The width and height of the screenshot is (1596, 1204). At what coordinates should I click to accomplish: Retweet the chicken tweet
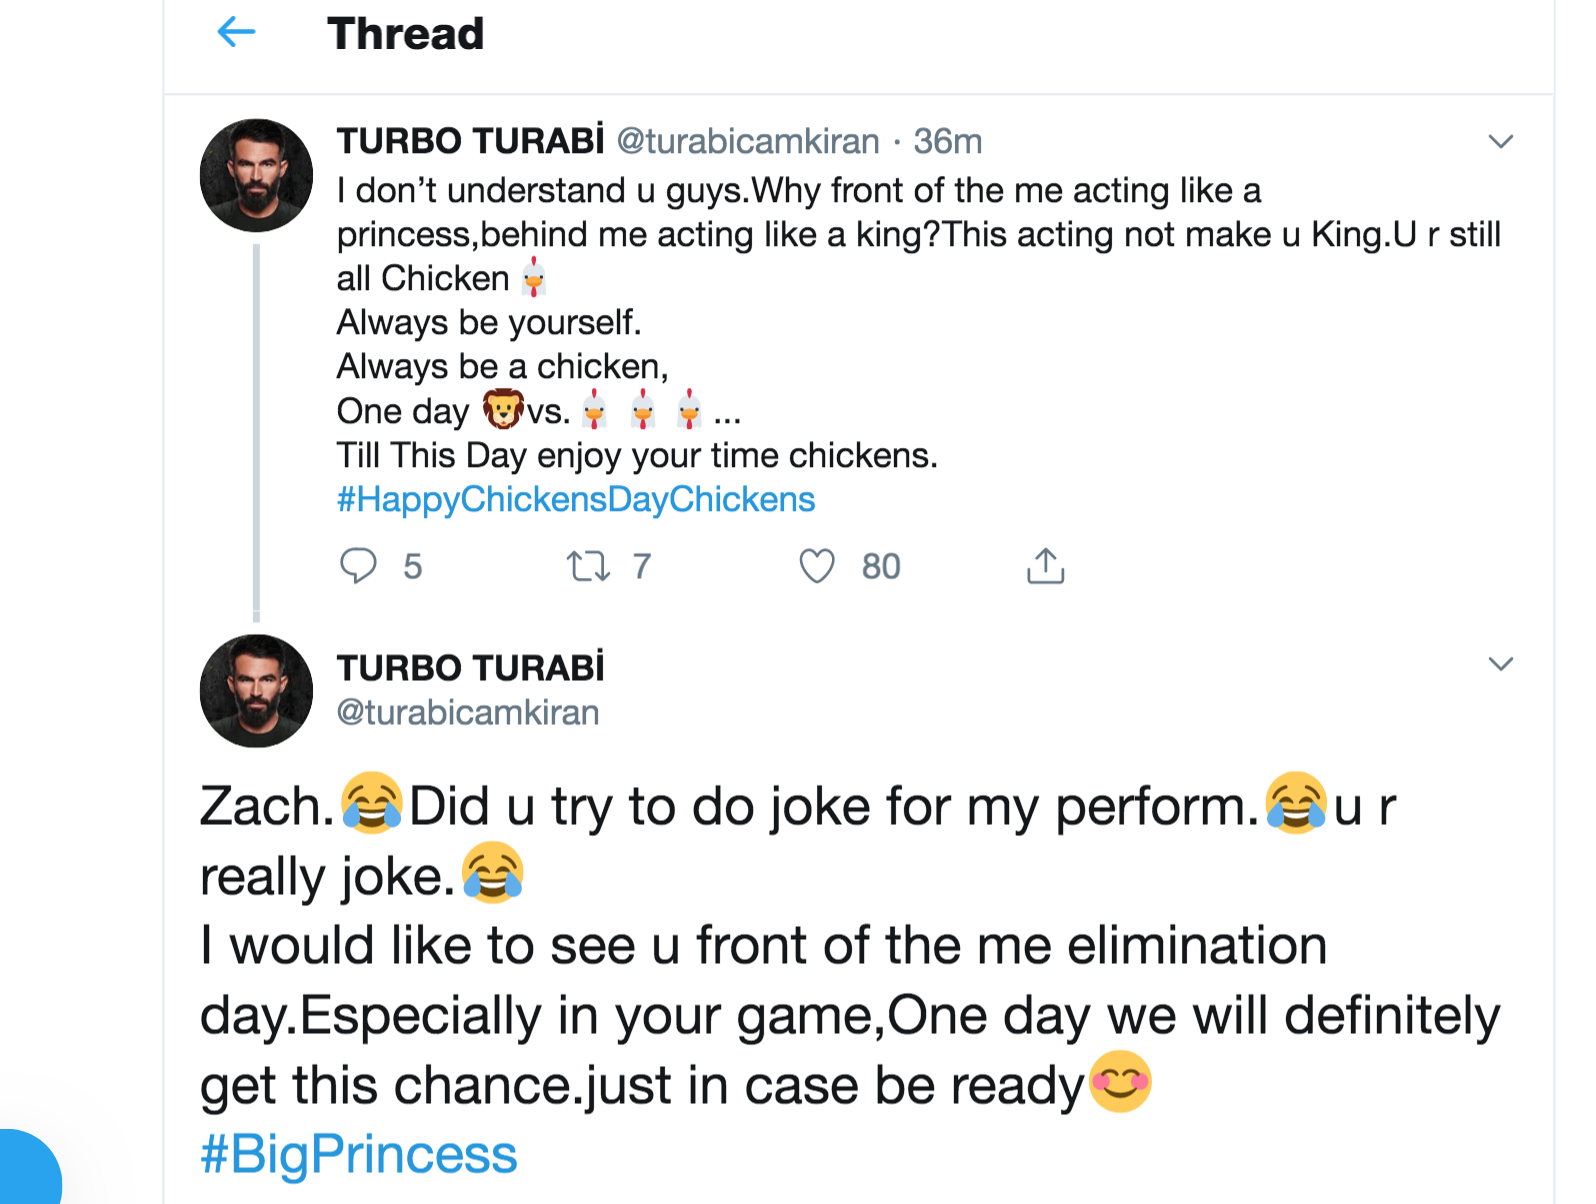tap(588, 566)
